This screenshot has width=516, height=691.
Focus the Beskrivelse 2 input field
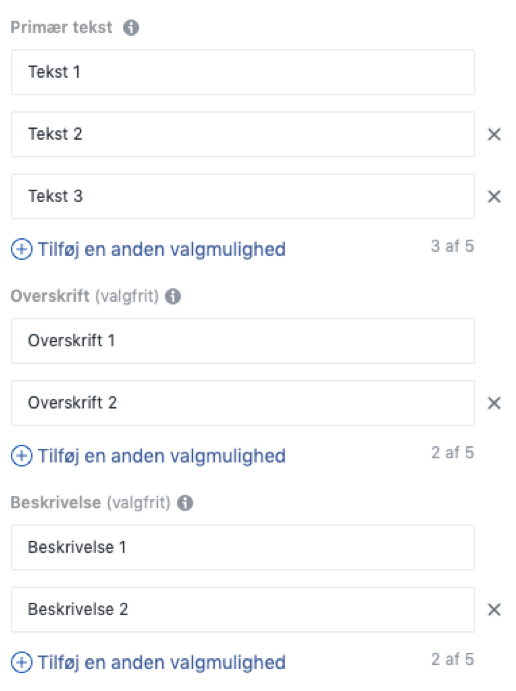[243, 609]
